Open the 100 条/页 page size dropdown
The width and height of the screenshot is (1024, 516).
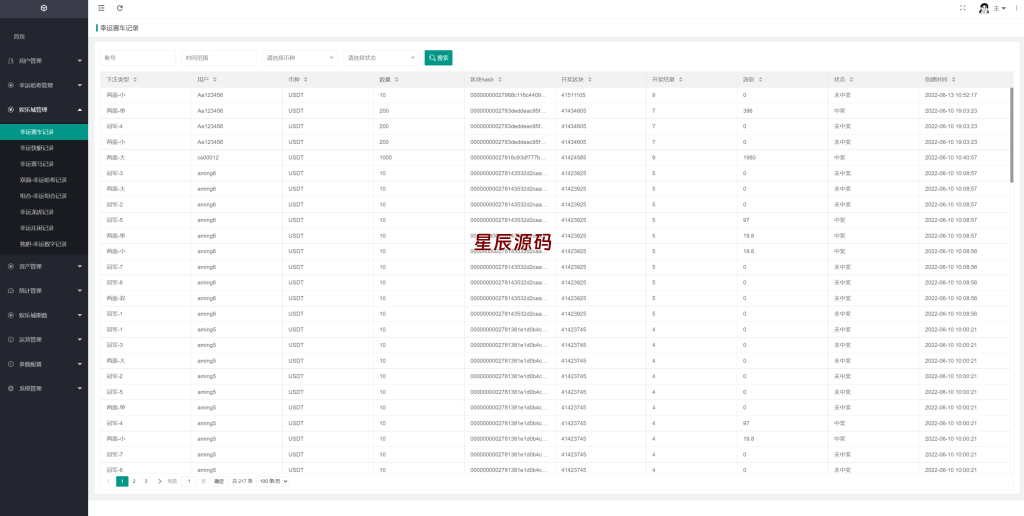pos(273,481)
